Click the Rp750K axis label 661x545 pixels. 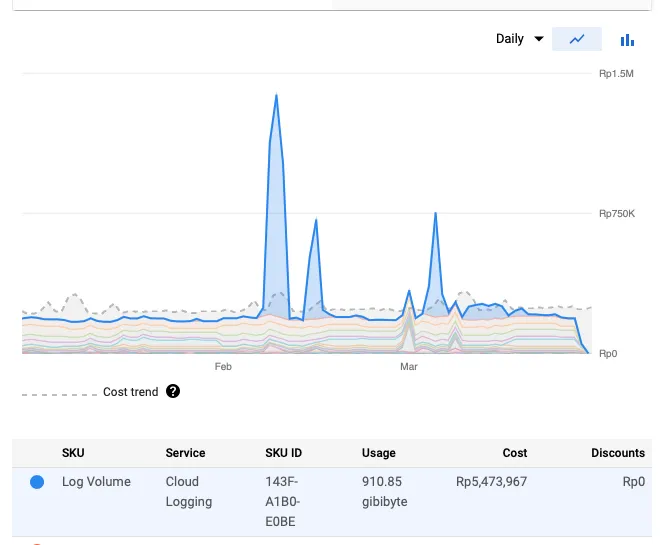coord(617,214)
